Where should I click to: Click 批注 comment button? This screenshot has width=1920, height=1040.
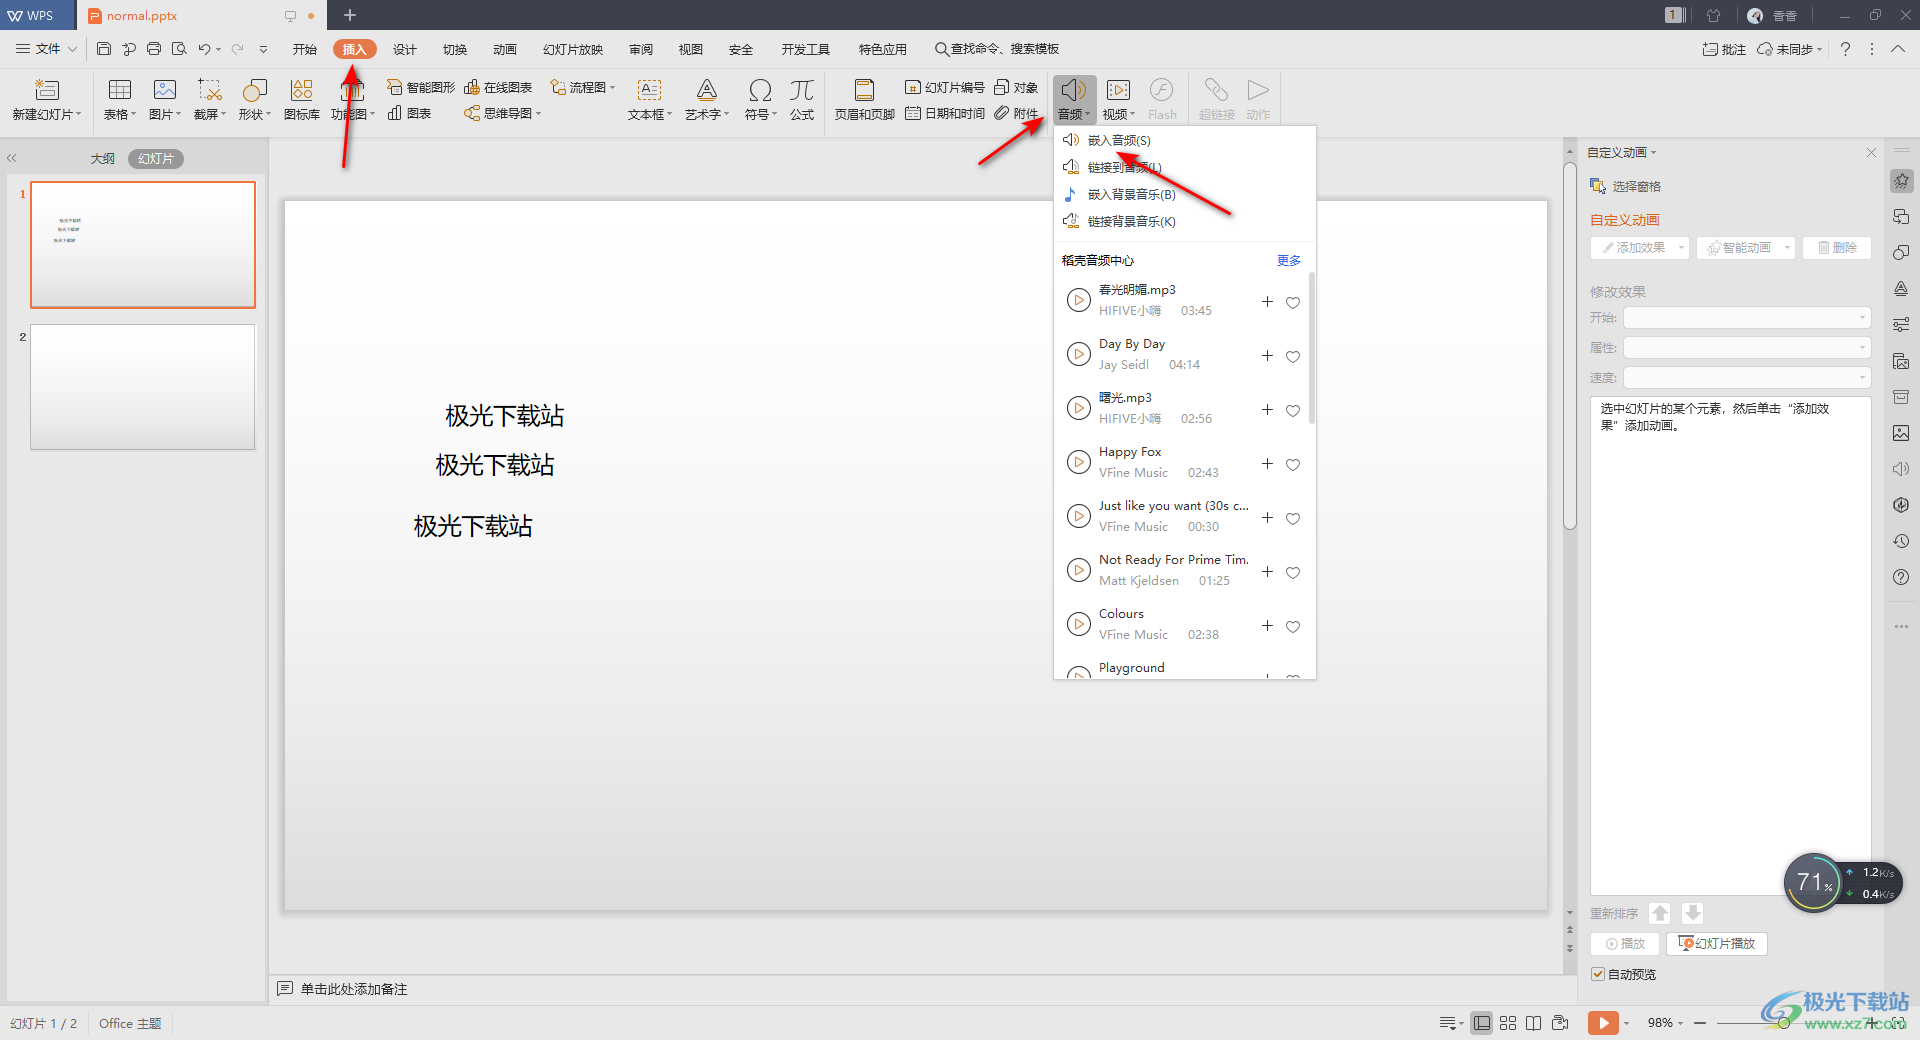1724,49
